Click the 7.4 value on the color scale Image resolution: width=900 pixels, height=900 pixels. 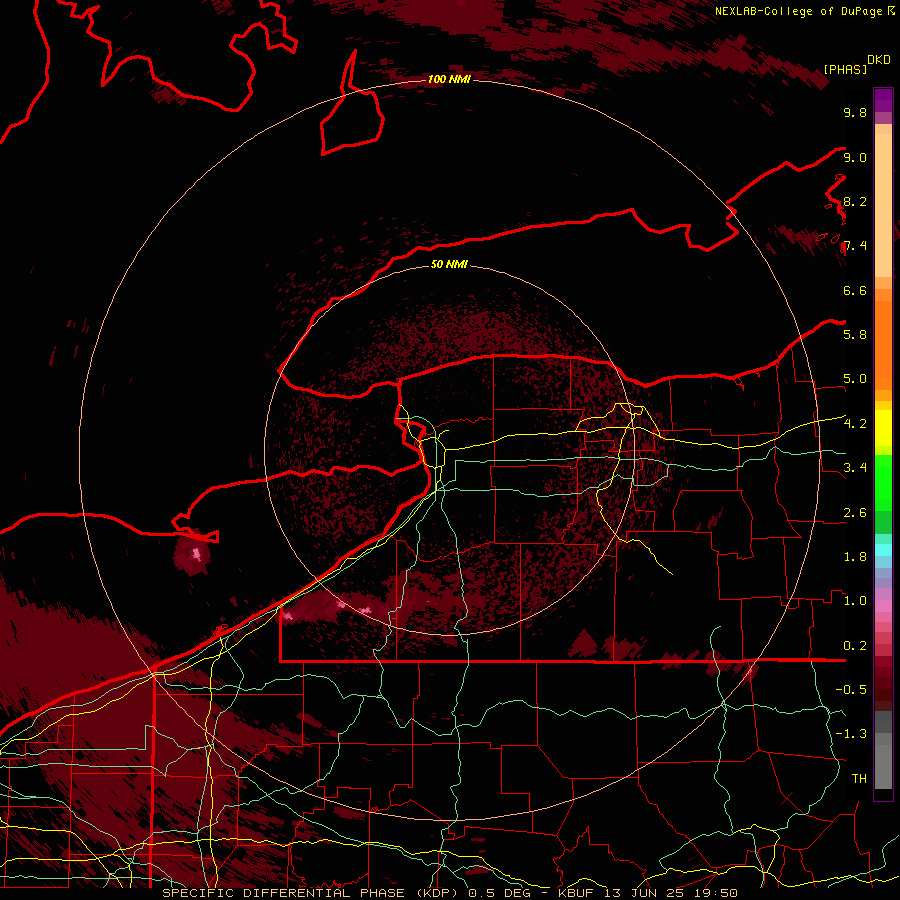(855, 246)
